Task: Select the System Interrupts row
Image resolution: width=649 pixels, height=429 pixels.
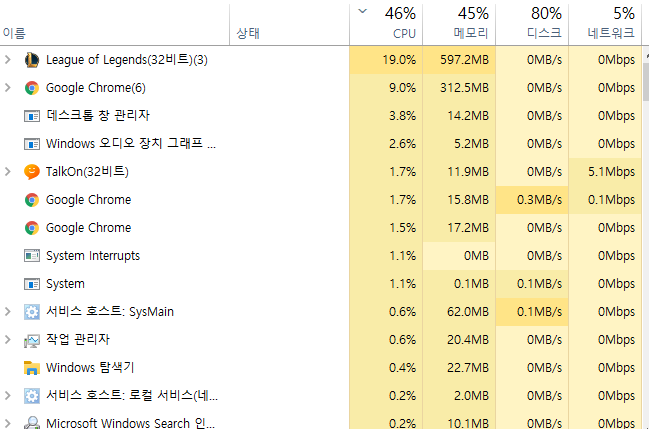Action: [321, 256]
